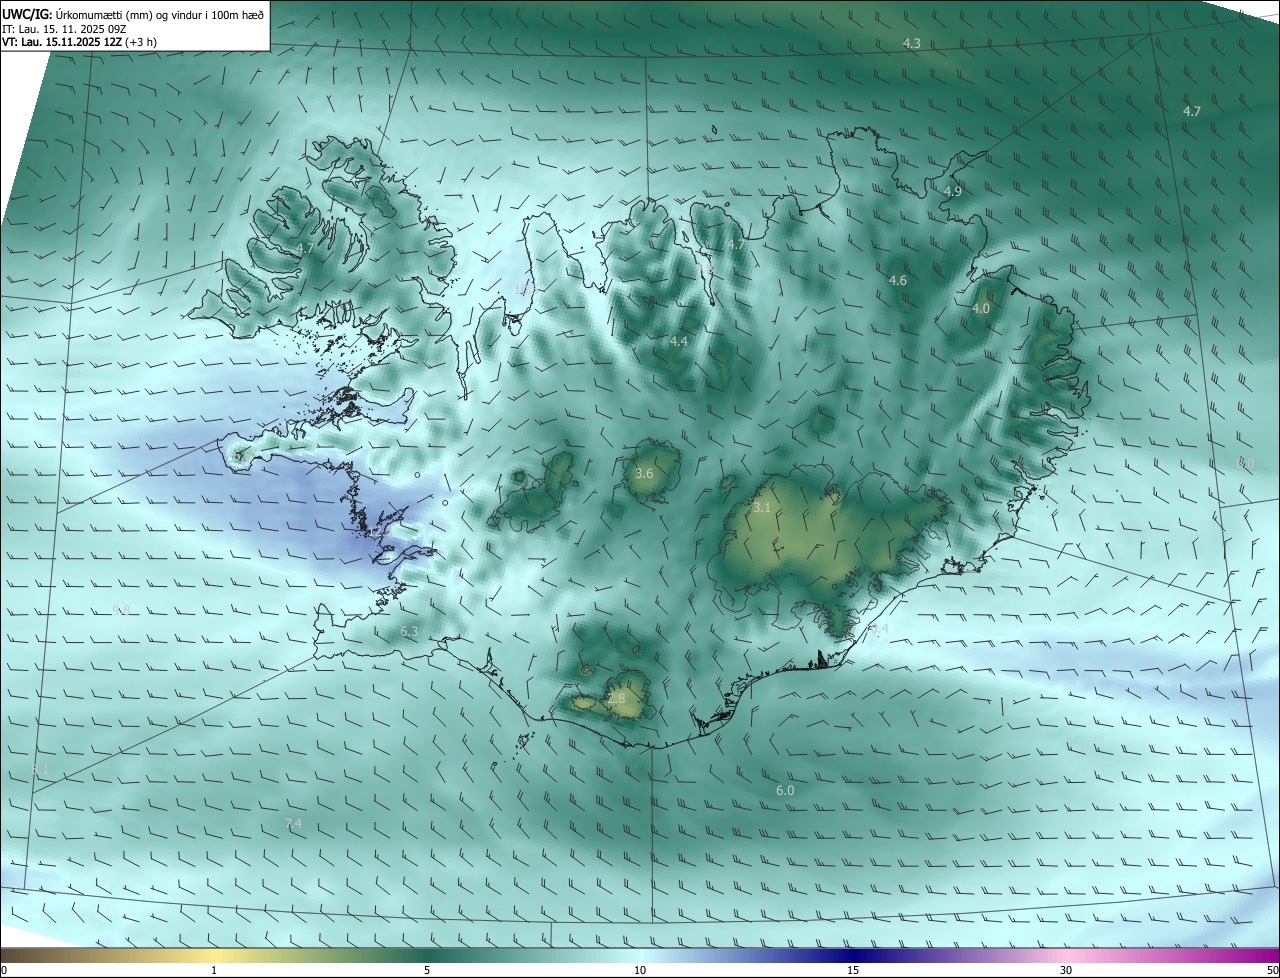Click the 7.4 value label offshore
The image size is (1280, 978).
click(x=293, y=824)
